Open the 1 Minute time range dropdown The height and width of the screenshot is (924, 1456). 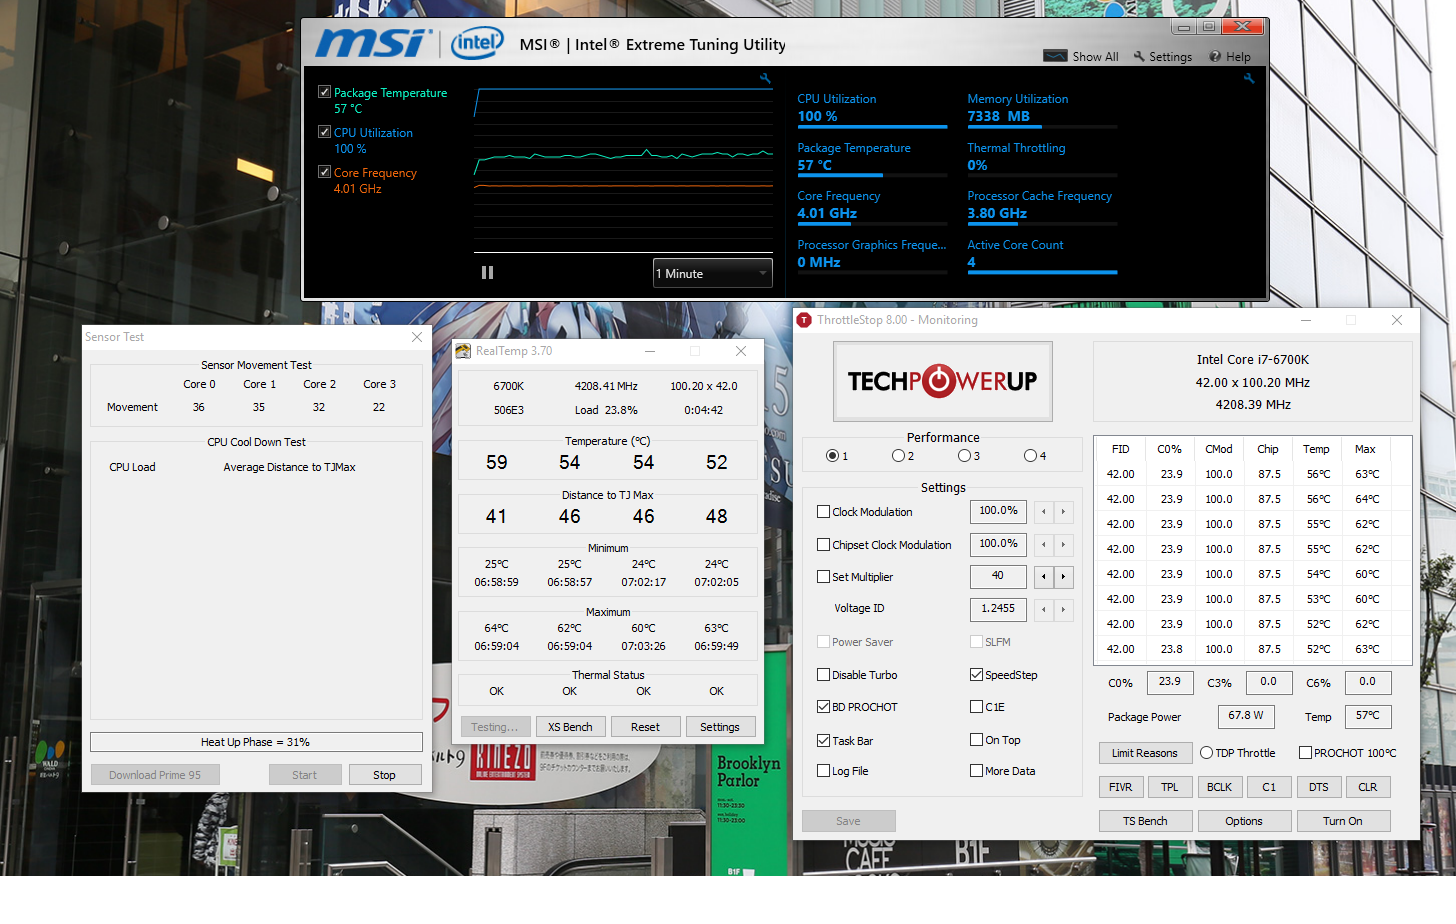[x=712, y=273]
